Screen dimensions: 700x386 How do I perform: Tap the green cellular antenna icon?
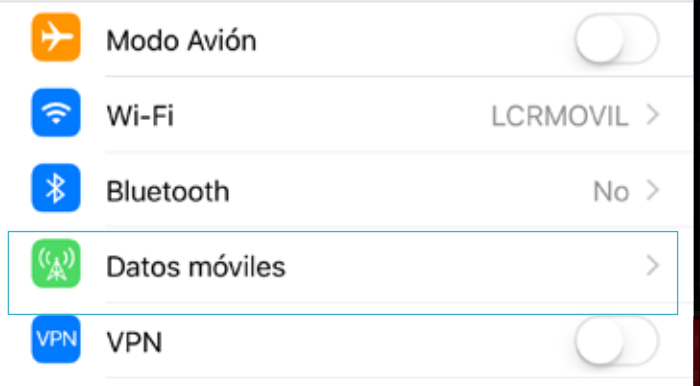pos(56,264)
